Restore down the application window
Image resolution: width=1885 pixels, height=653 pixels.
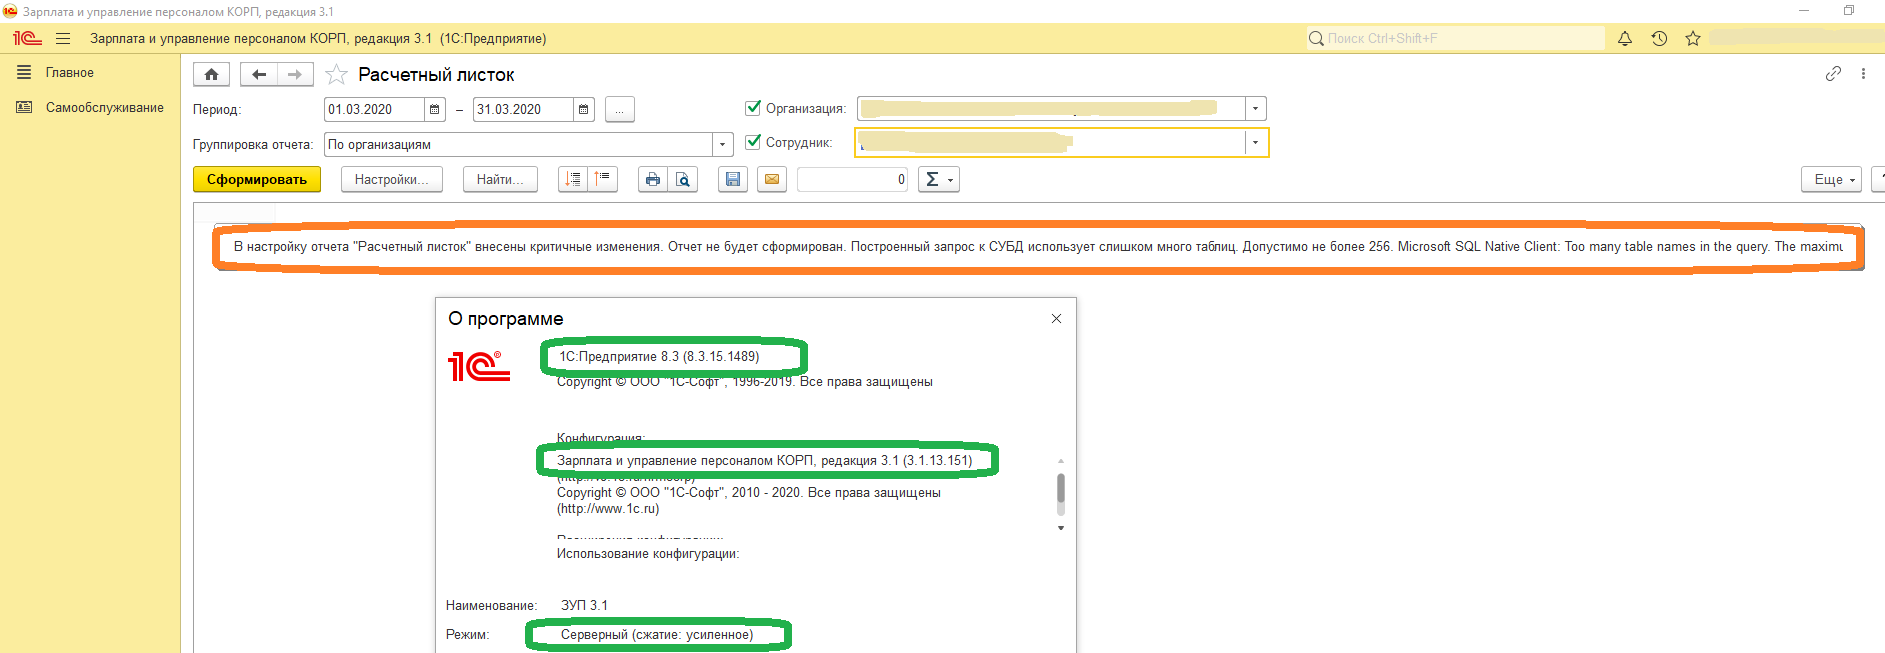click(1849, 11)
